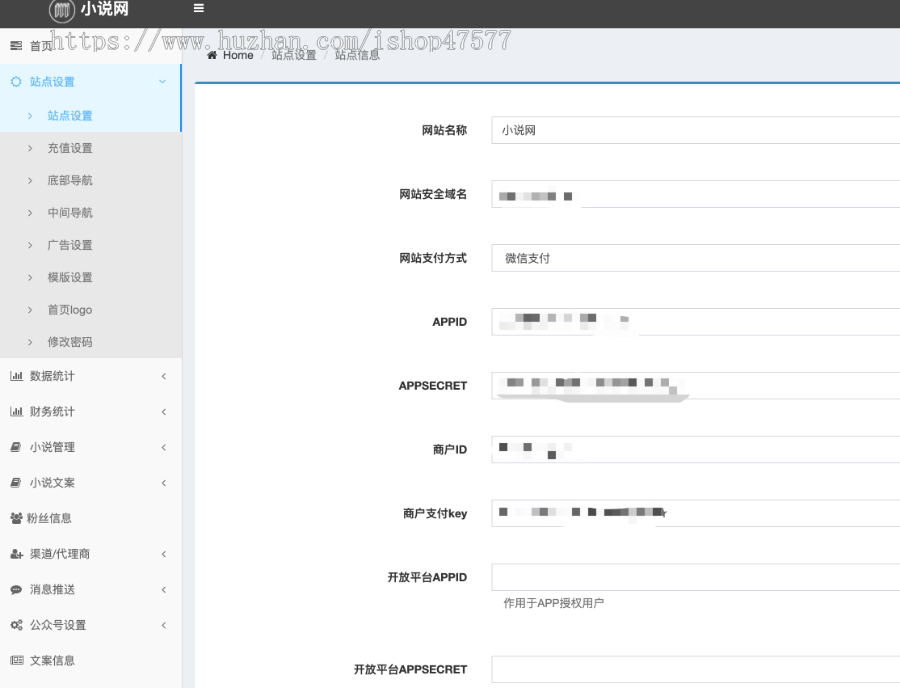
Task: Go to 粉丝信息 in sidebar
Action: [91, 518]
